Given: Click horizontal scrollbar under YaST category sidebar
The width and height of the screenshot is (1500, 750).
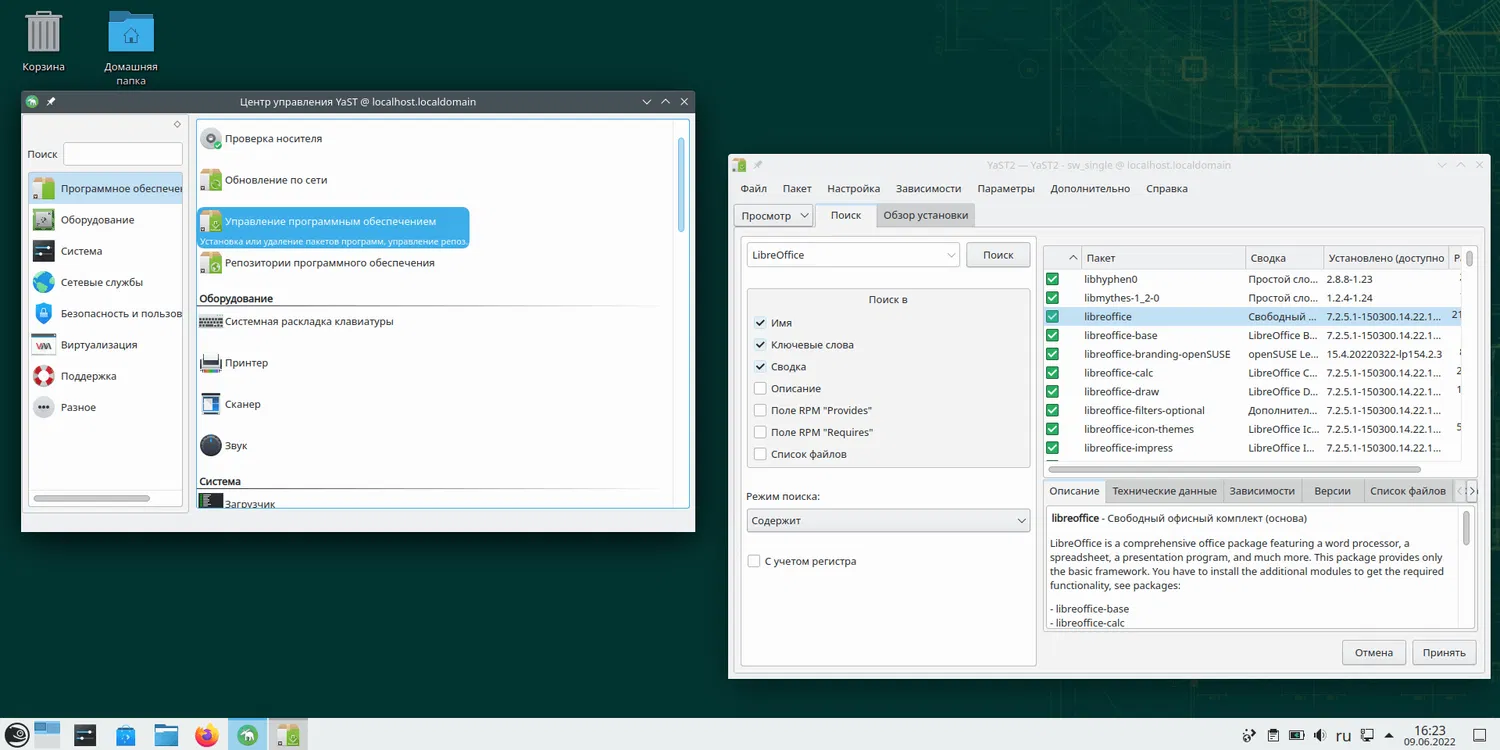Looking at the screenshot, I should tap(91, 498).
